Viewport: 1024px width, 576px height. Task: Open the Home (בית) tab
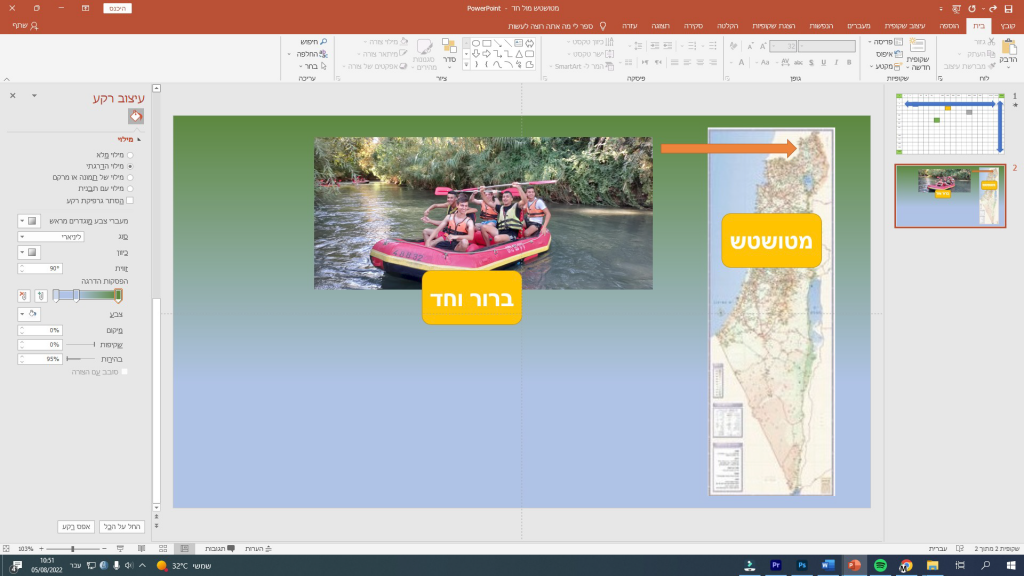(x=978, y=25)
